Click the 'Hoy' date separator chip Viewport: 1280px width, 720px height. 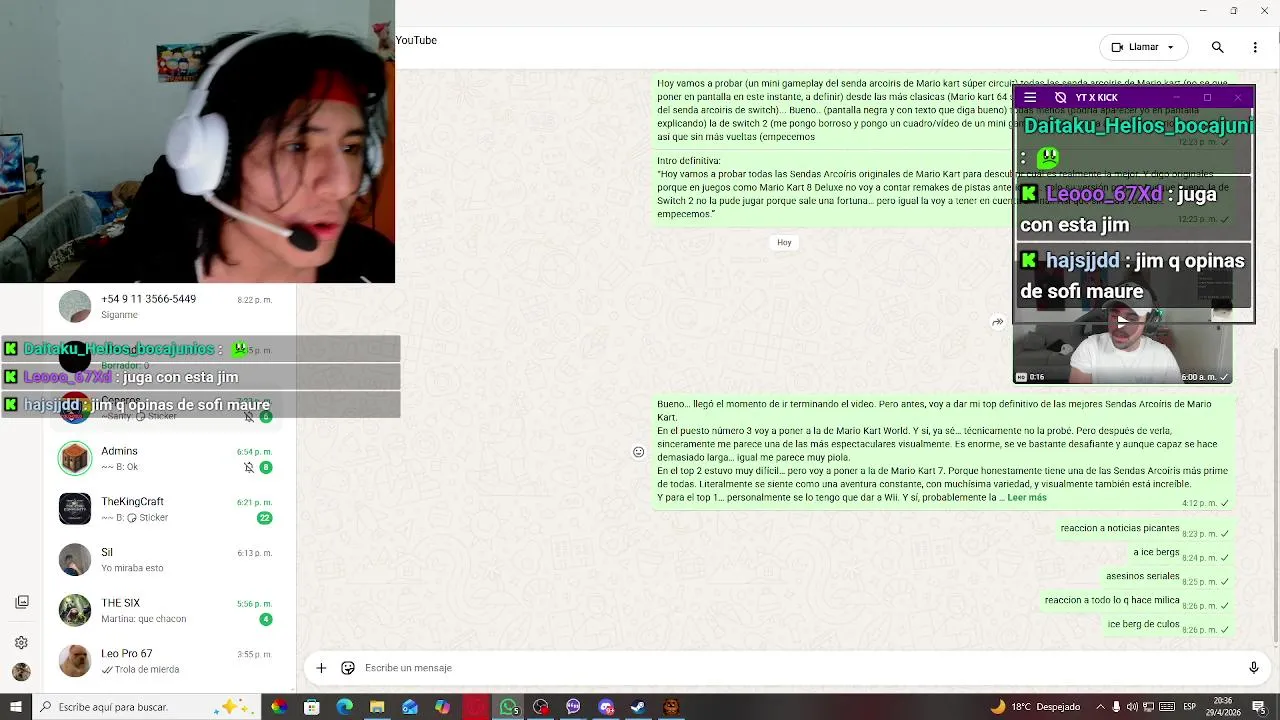[x=784, y=242]
